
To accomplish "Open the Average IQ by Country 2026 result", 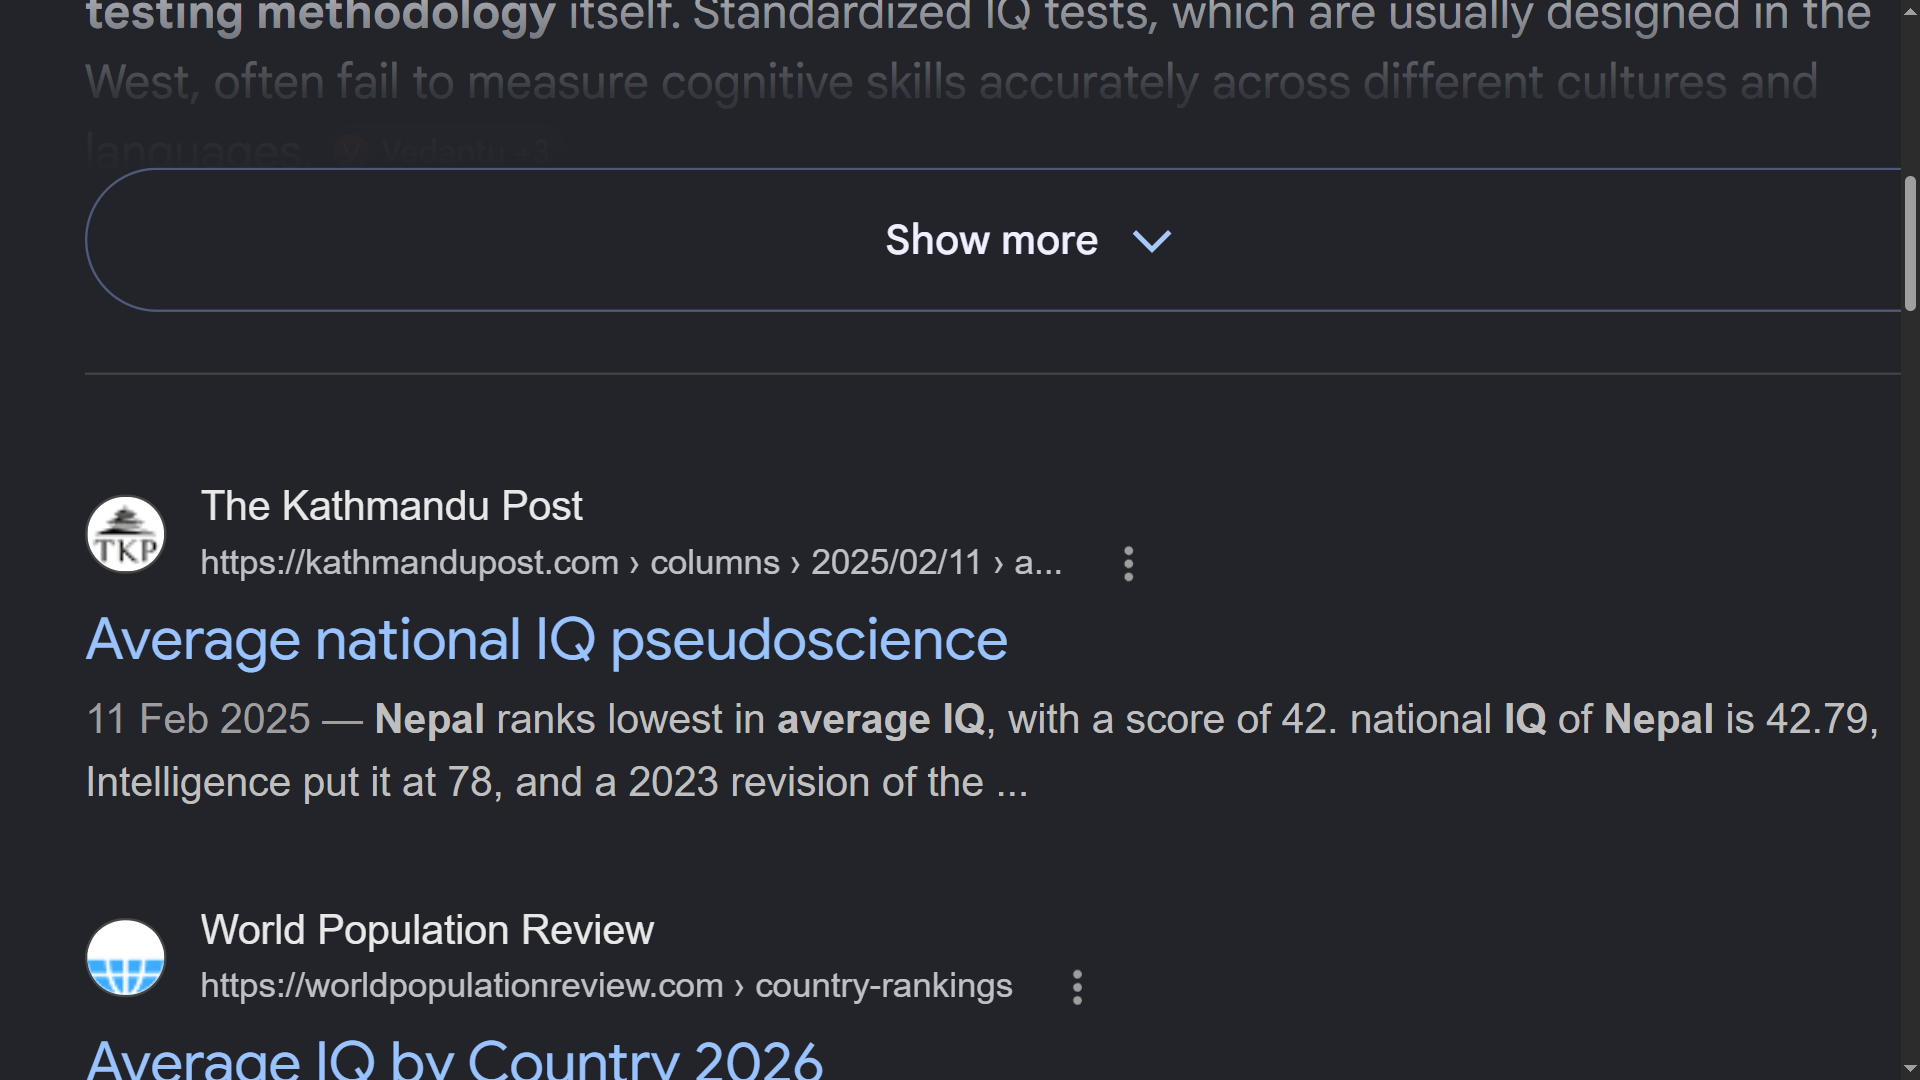I will point(455,1059).
